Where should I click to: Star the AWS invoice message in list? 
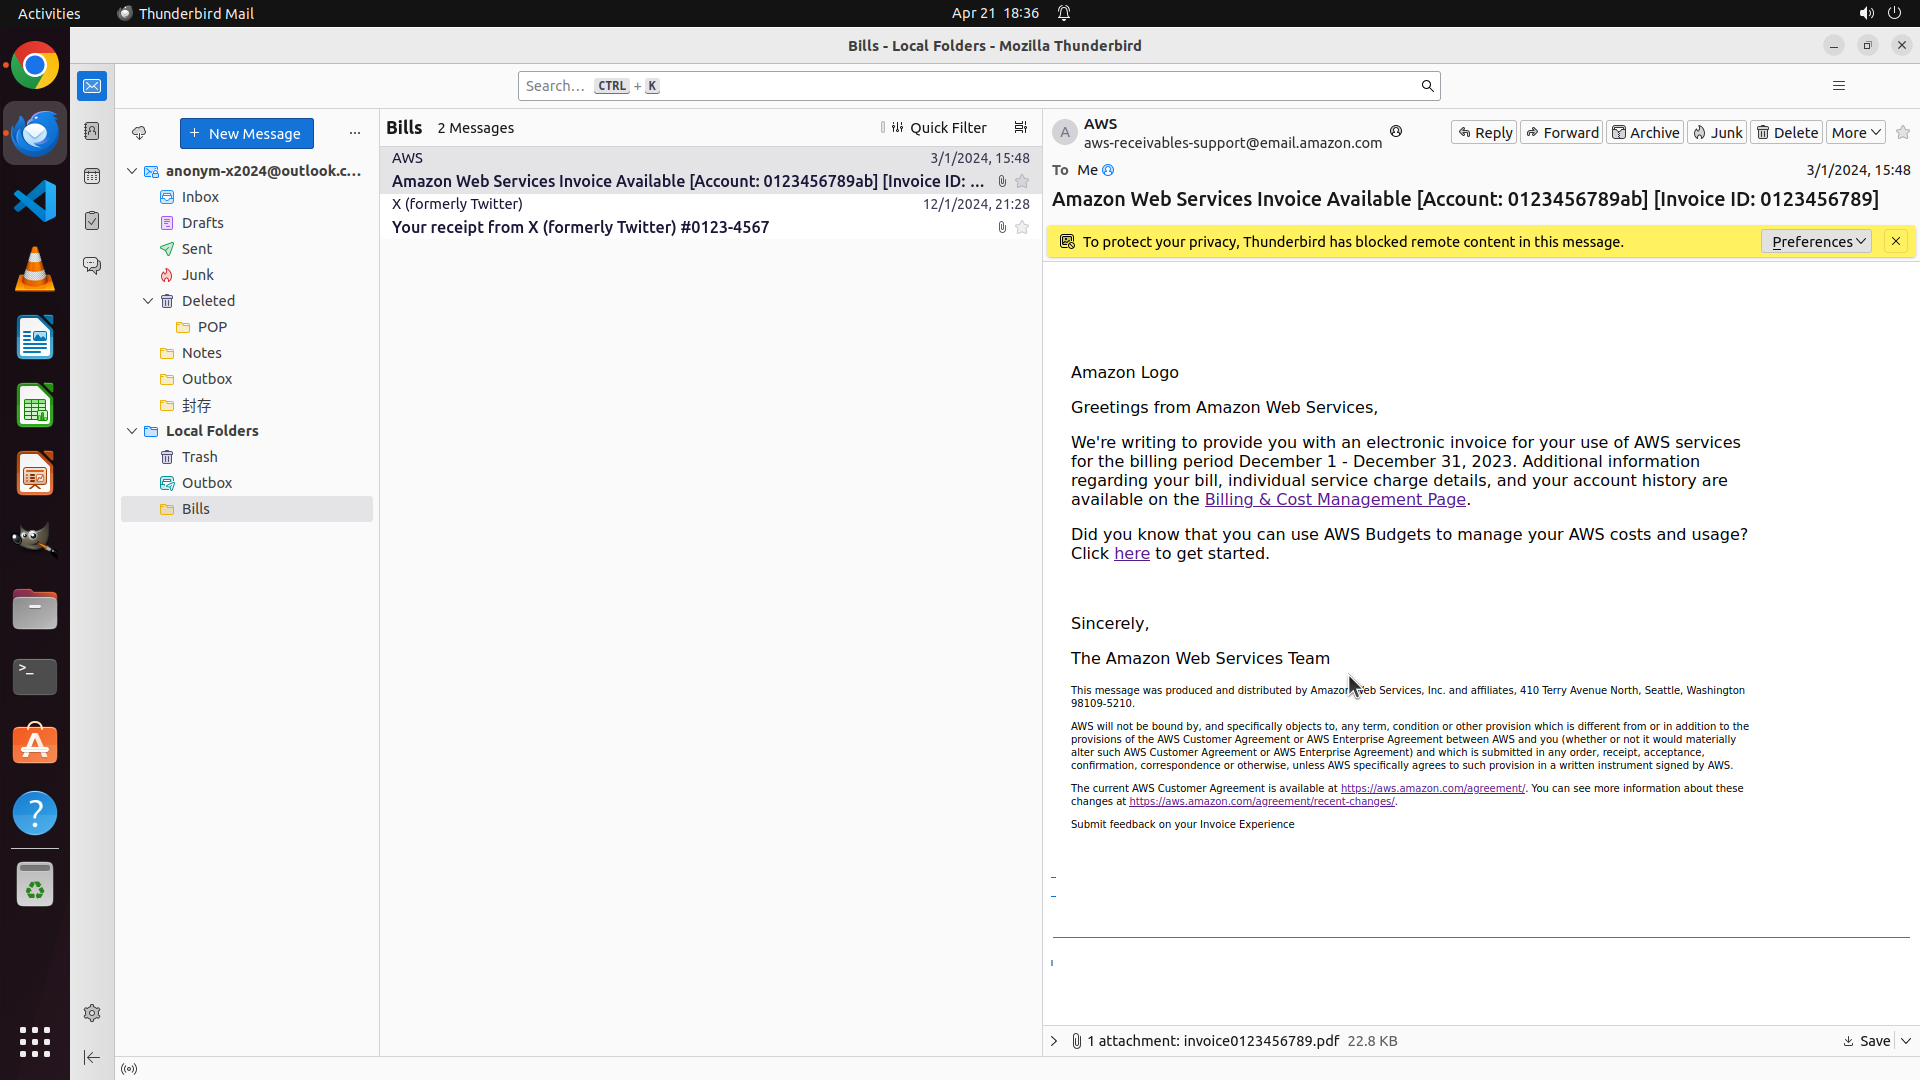pyautogui.click(x=1022, y=182)
